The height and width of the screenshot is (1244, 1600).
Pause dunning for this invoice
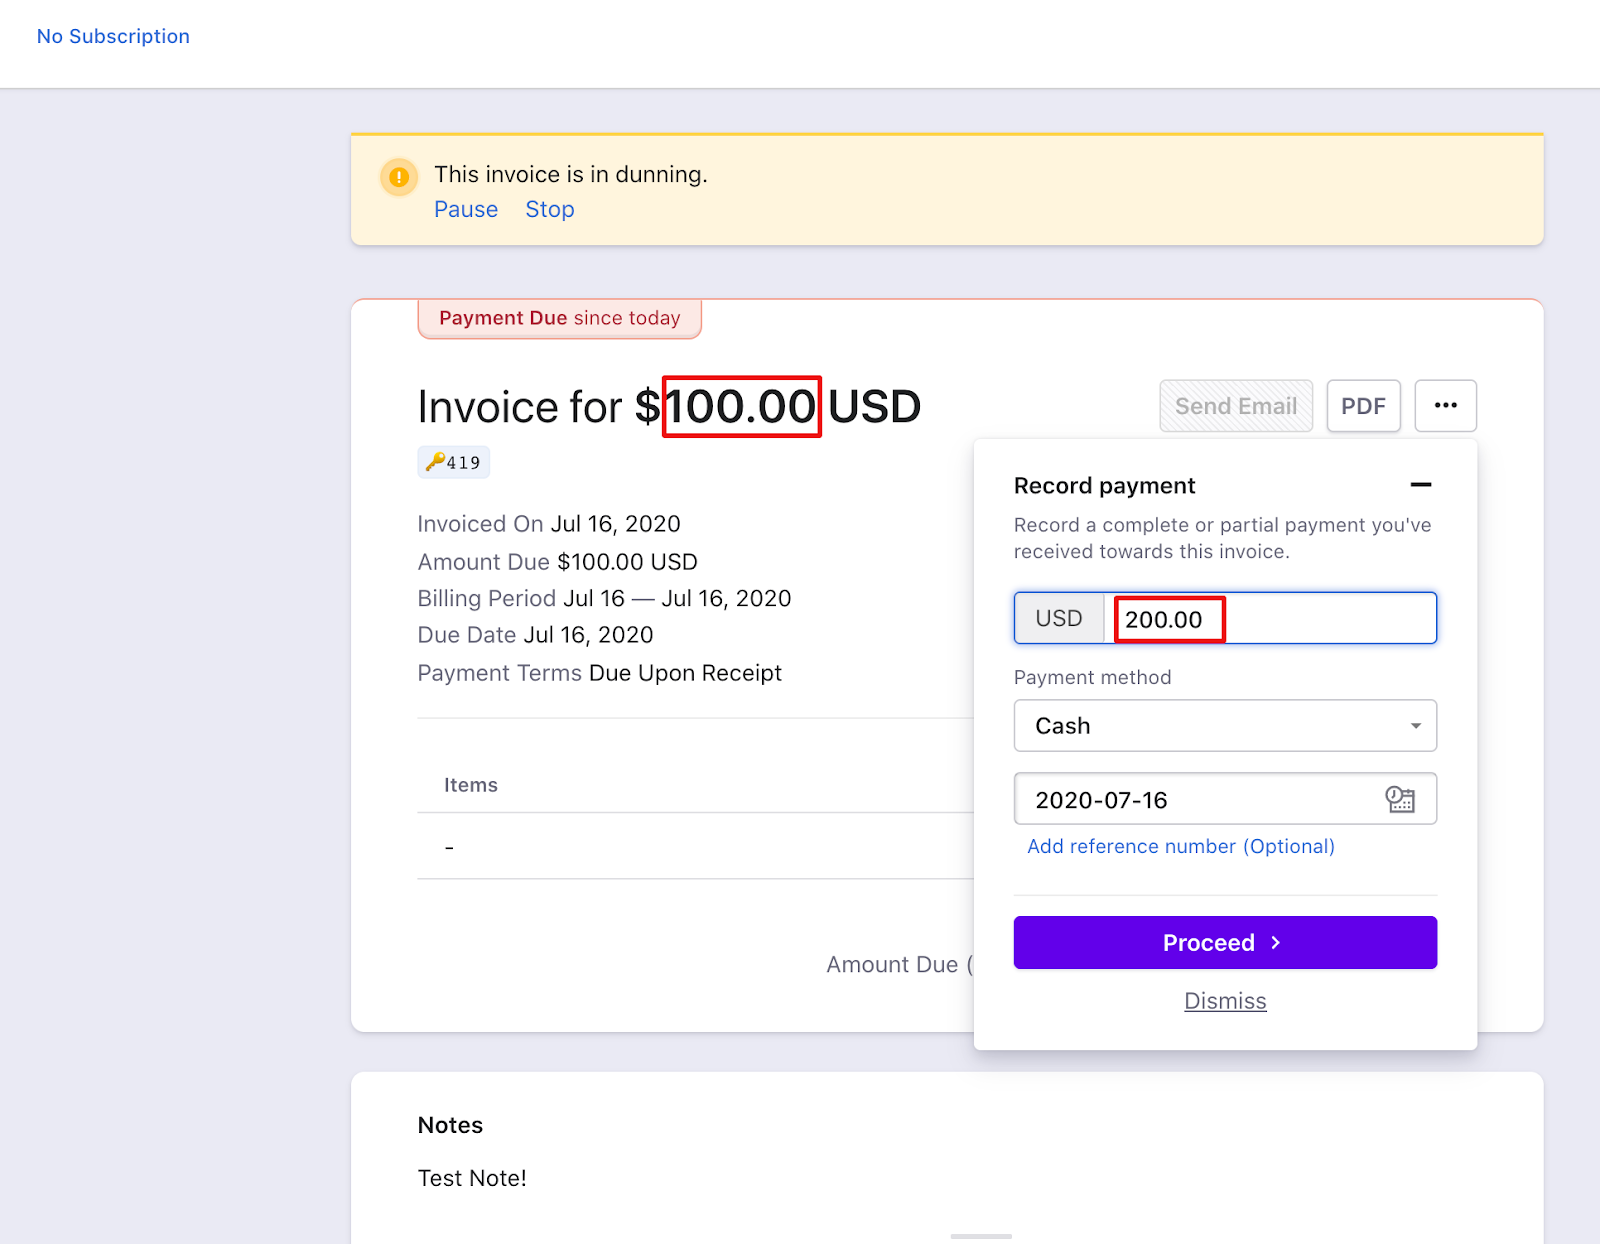point(466,210)
